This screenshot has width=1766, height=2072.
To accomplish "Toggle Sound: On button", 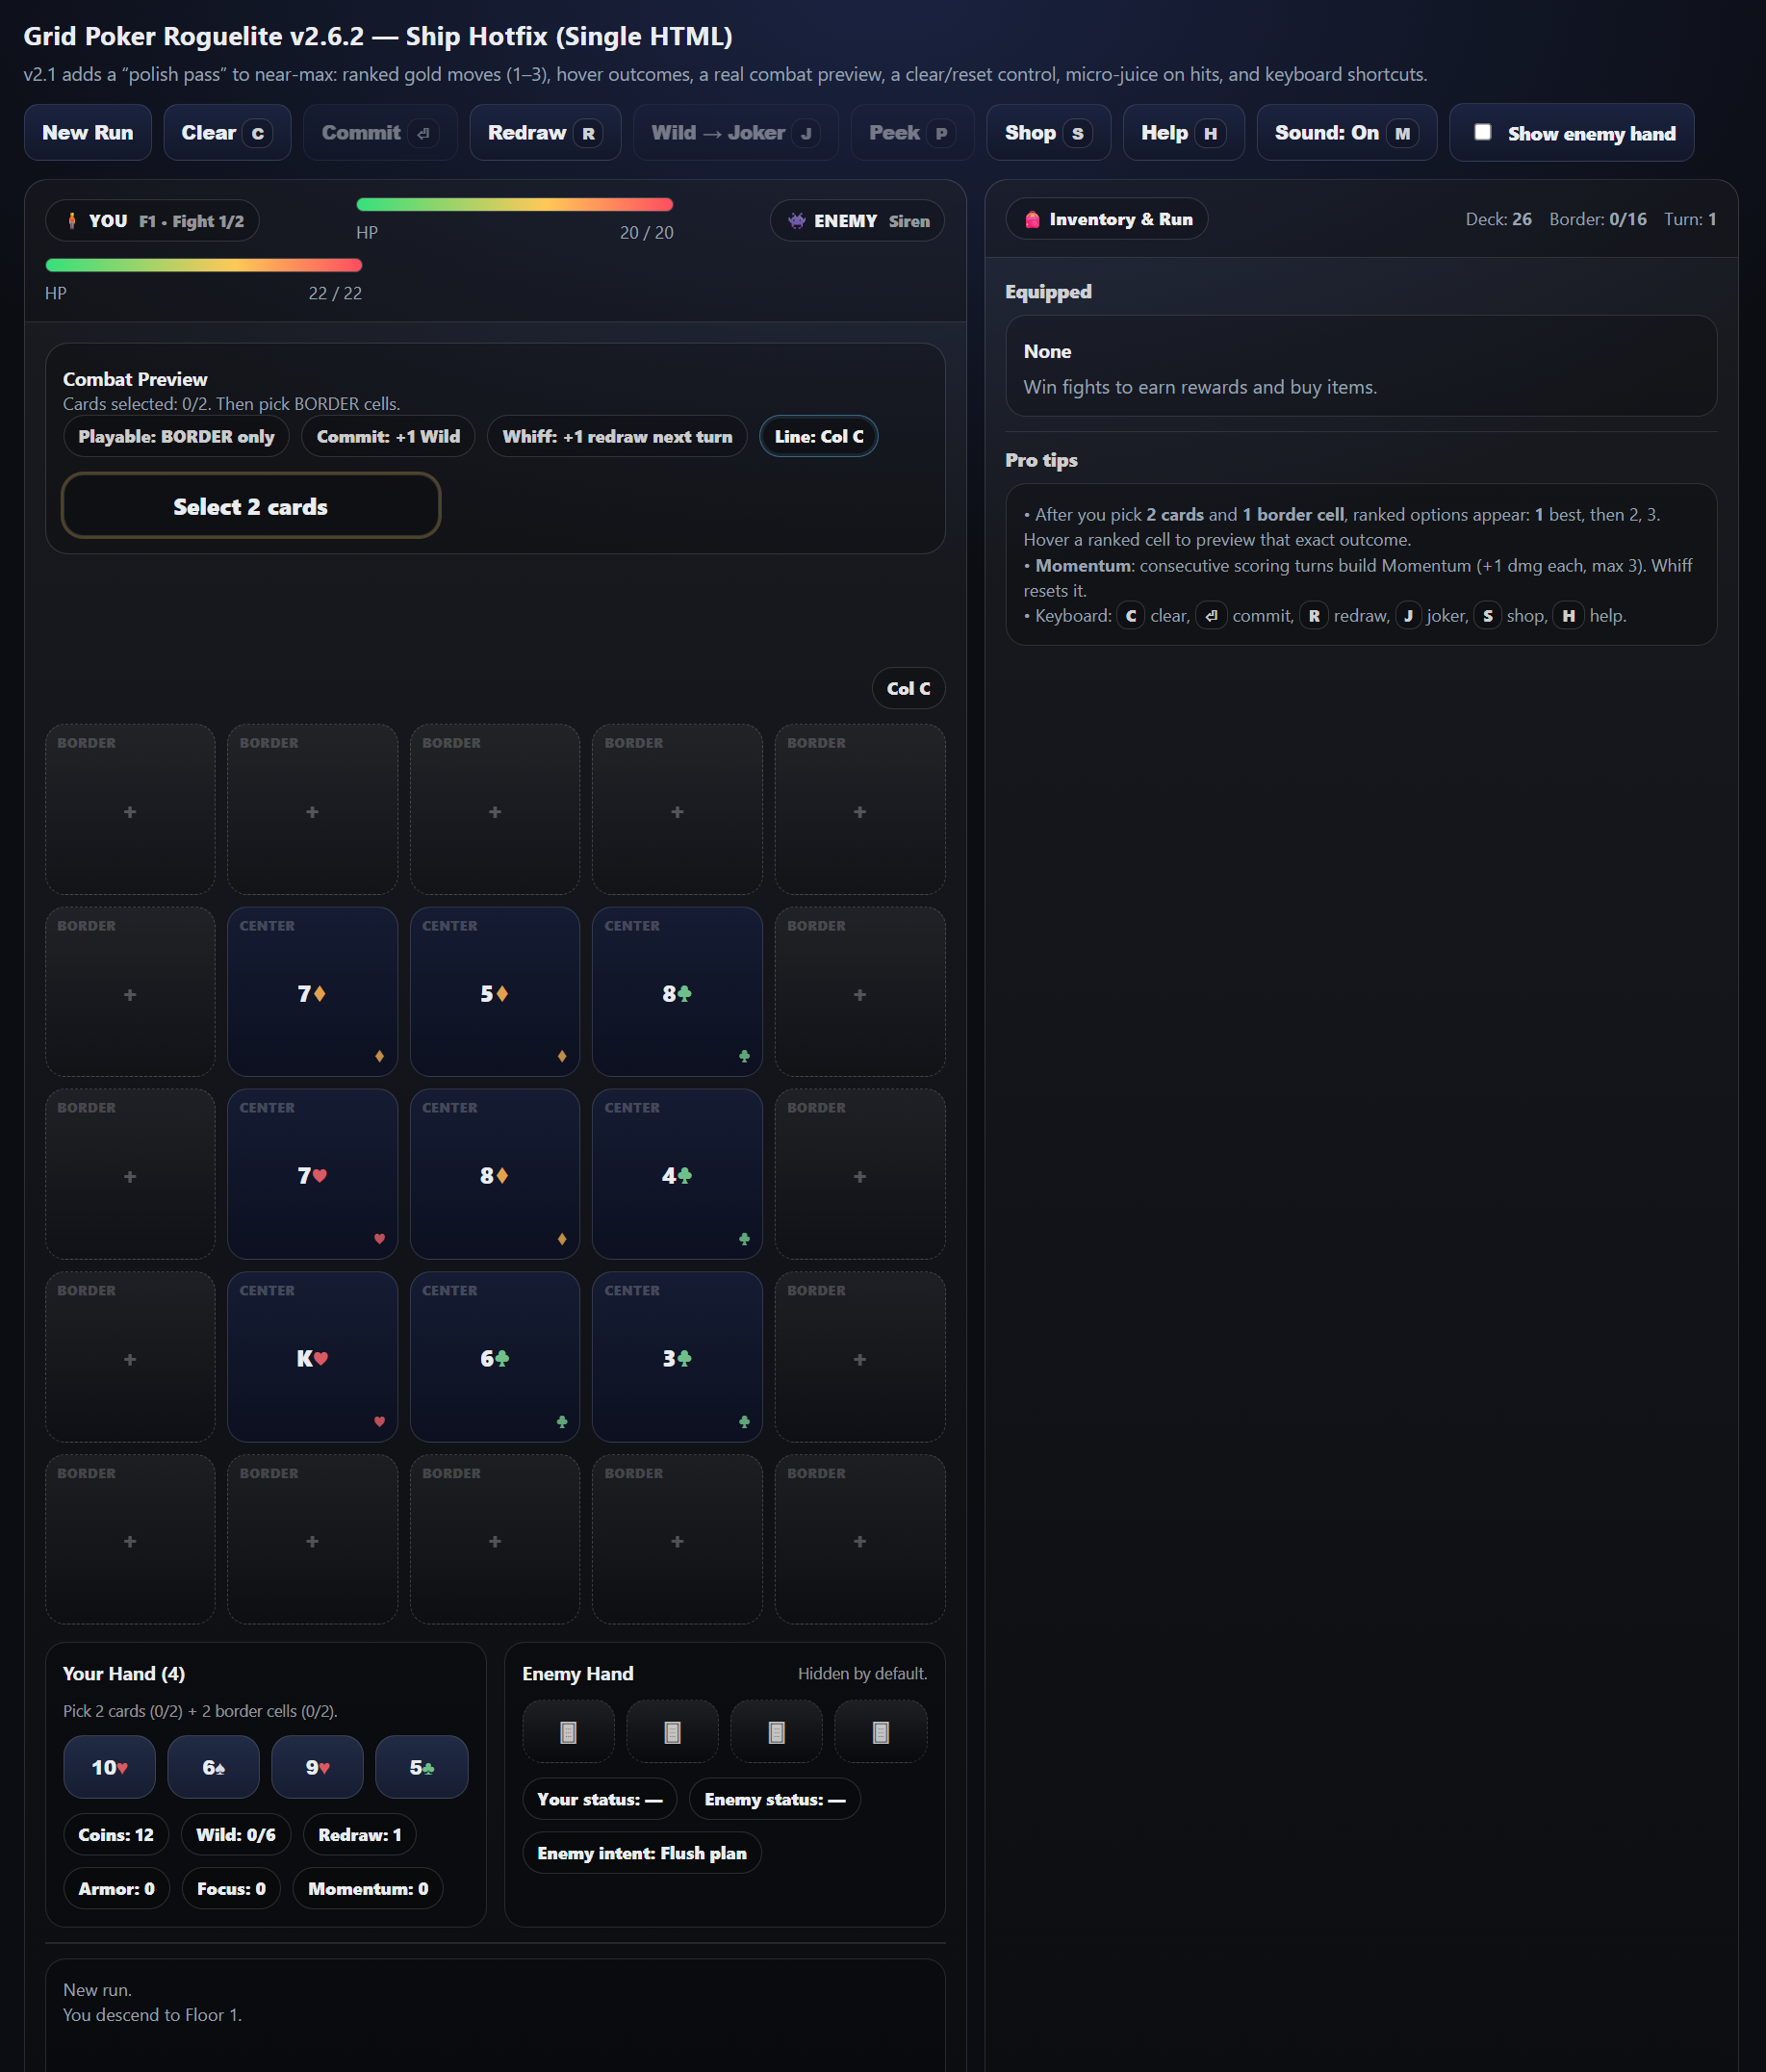I will coord(1346,133).
